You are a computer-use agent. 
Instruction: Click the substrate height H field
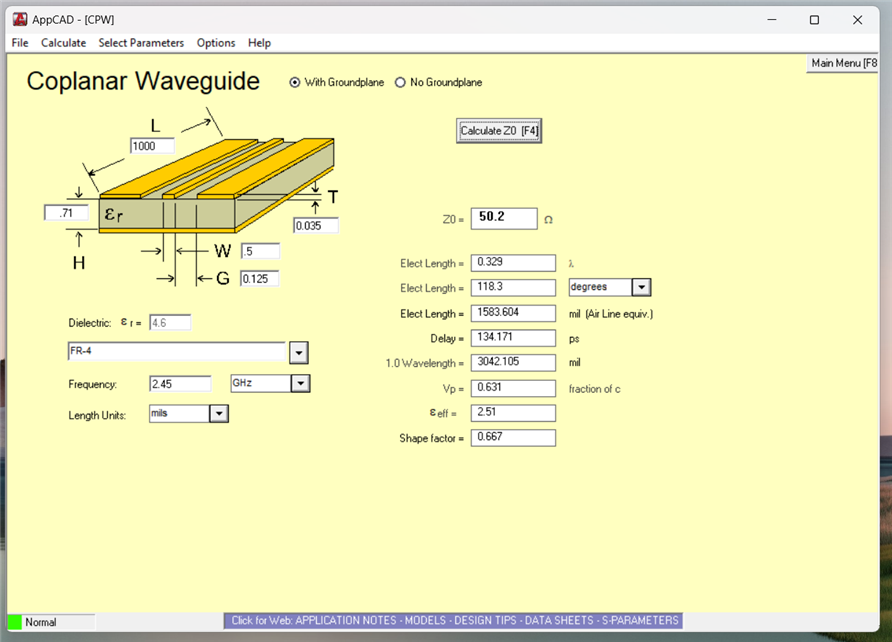(67, 213)
